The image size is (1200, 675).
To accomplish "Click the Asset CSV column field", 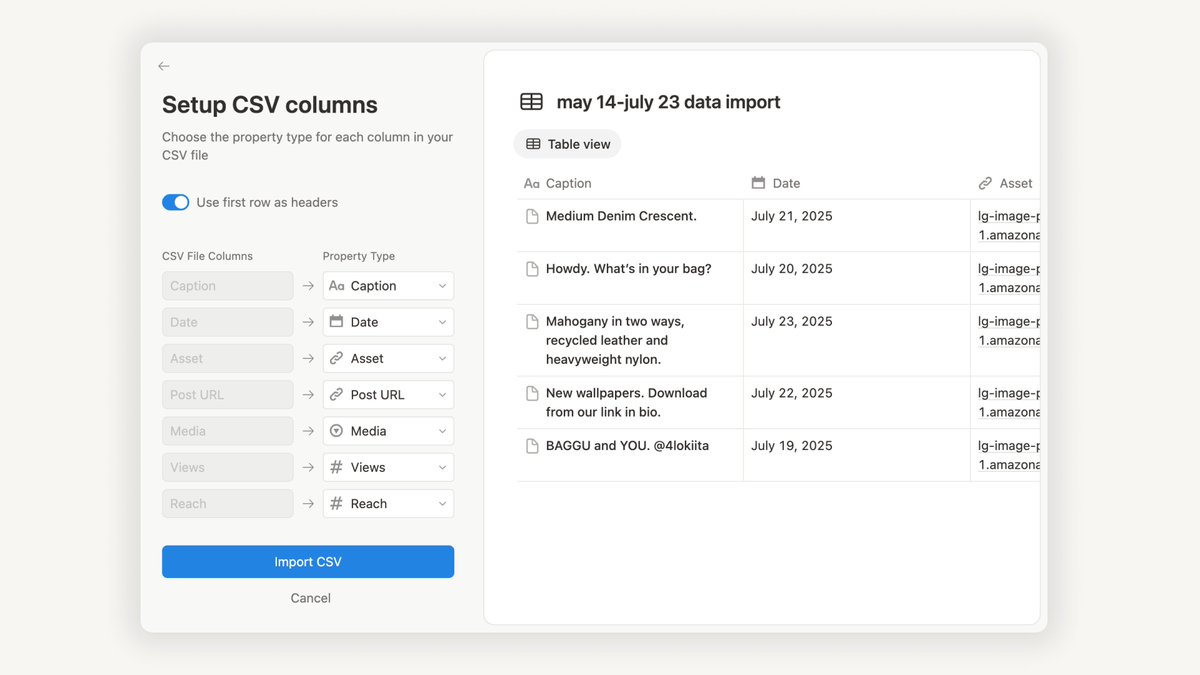I will (x=228, y=358).
